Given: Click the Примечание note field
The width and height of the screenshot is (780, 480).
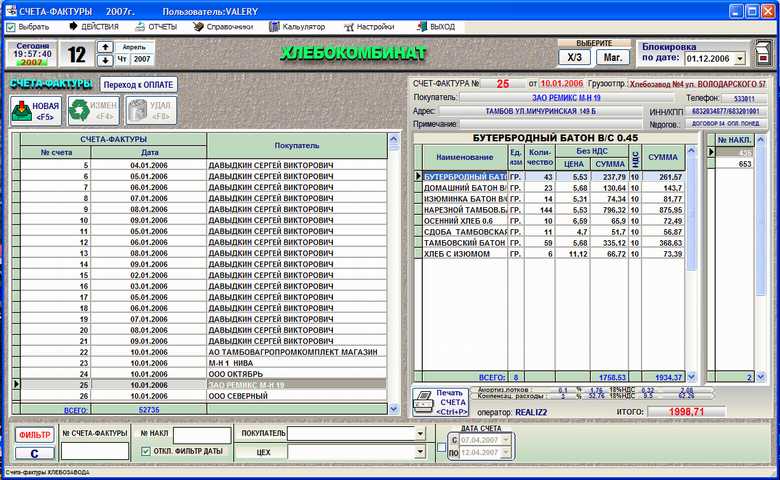Looking at the screenshot, I should click(551, 124).
